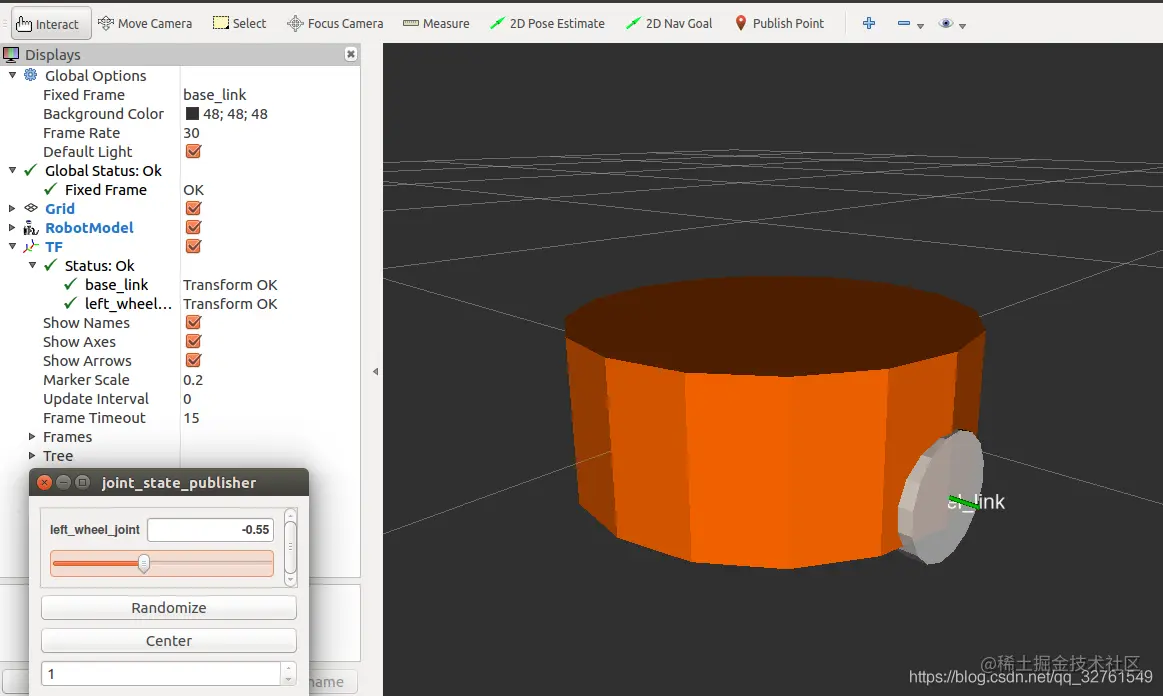Image resolution: width=1163 pixels, height=696 pixels.
Task: Click the Displays panel monitor icon
Action: coord(11,54)
